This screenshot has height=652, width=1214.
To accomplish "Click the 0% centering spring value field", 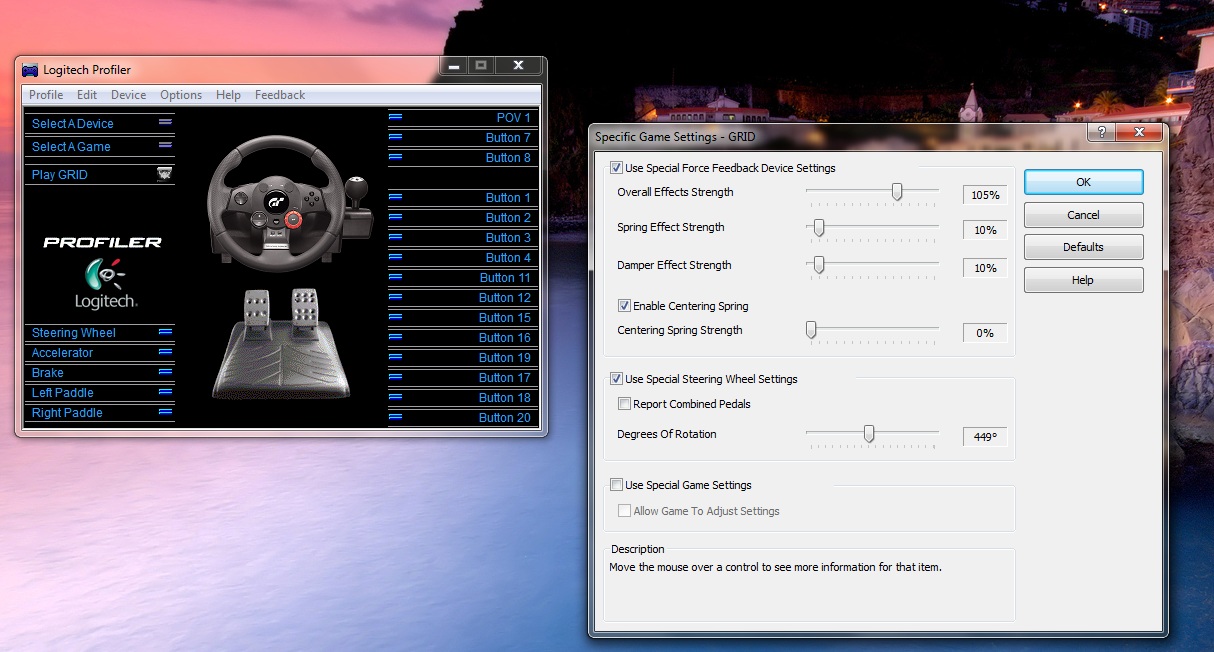I will 985,333.
